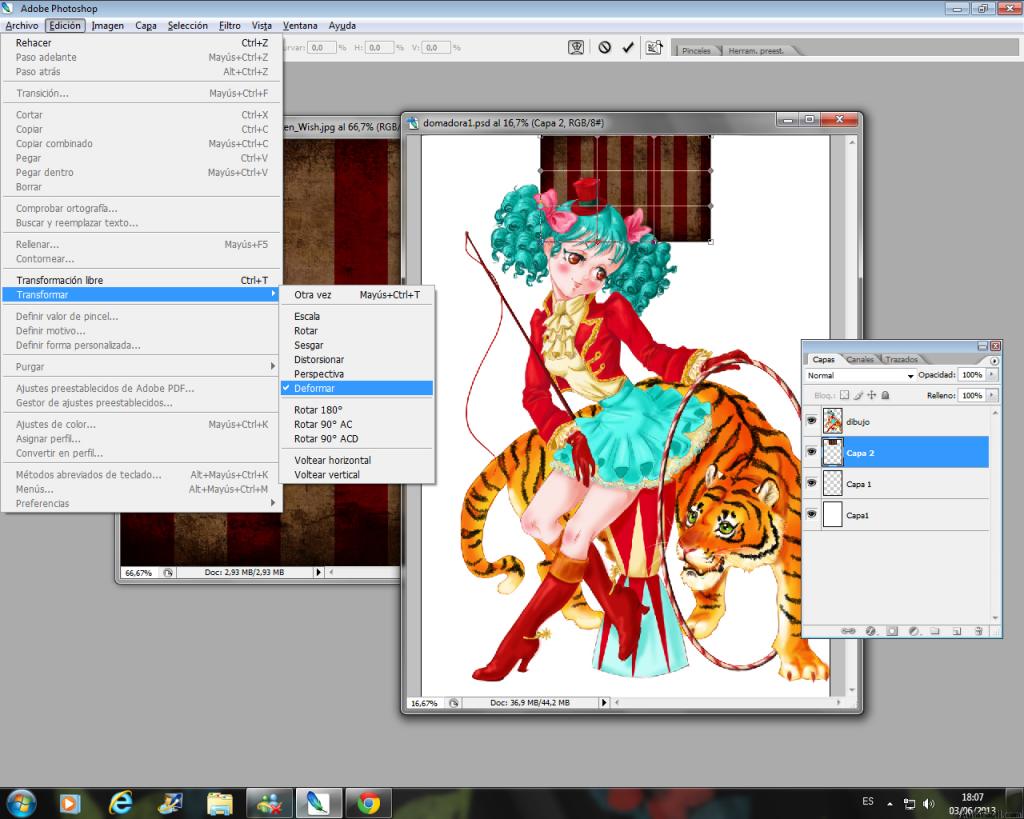This screenshot has width=1024, height=819.
Task: Click the taskbar clock showing 18:07
Action: click(972, 797)
